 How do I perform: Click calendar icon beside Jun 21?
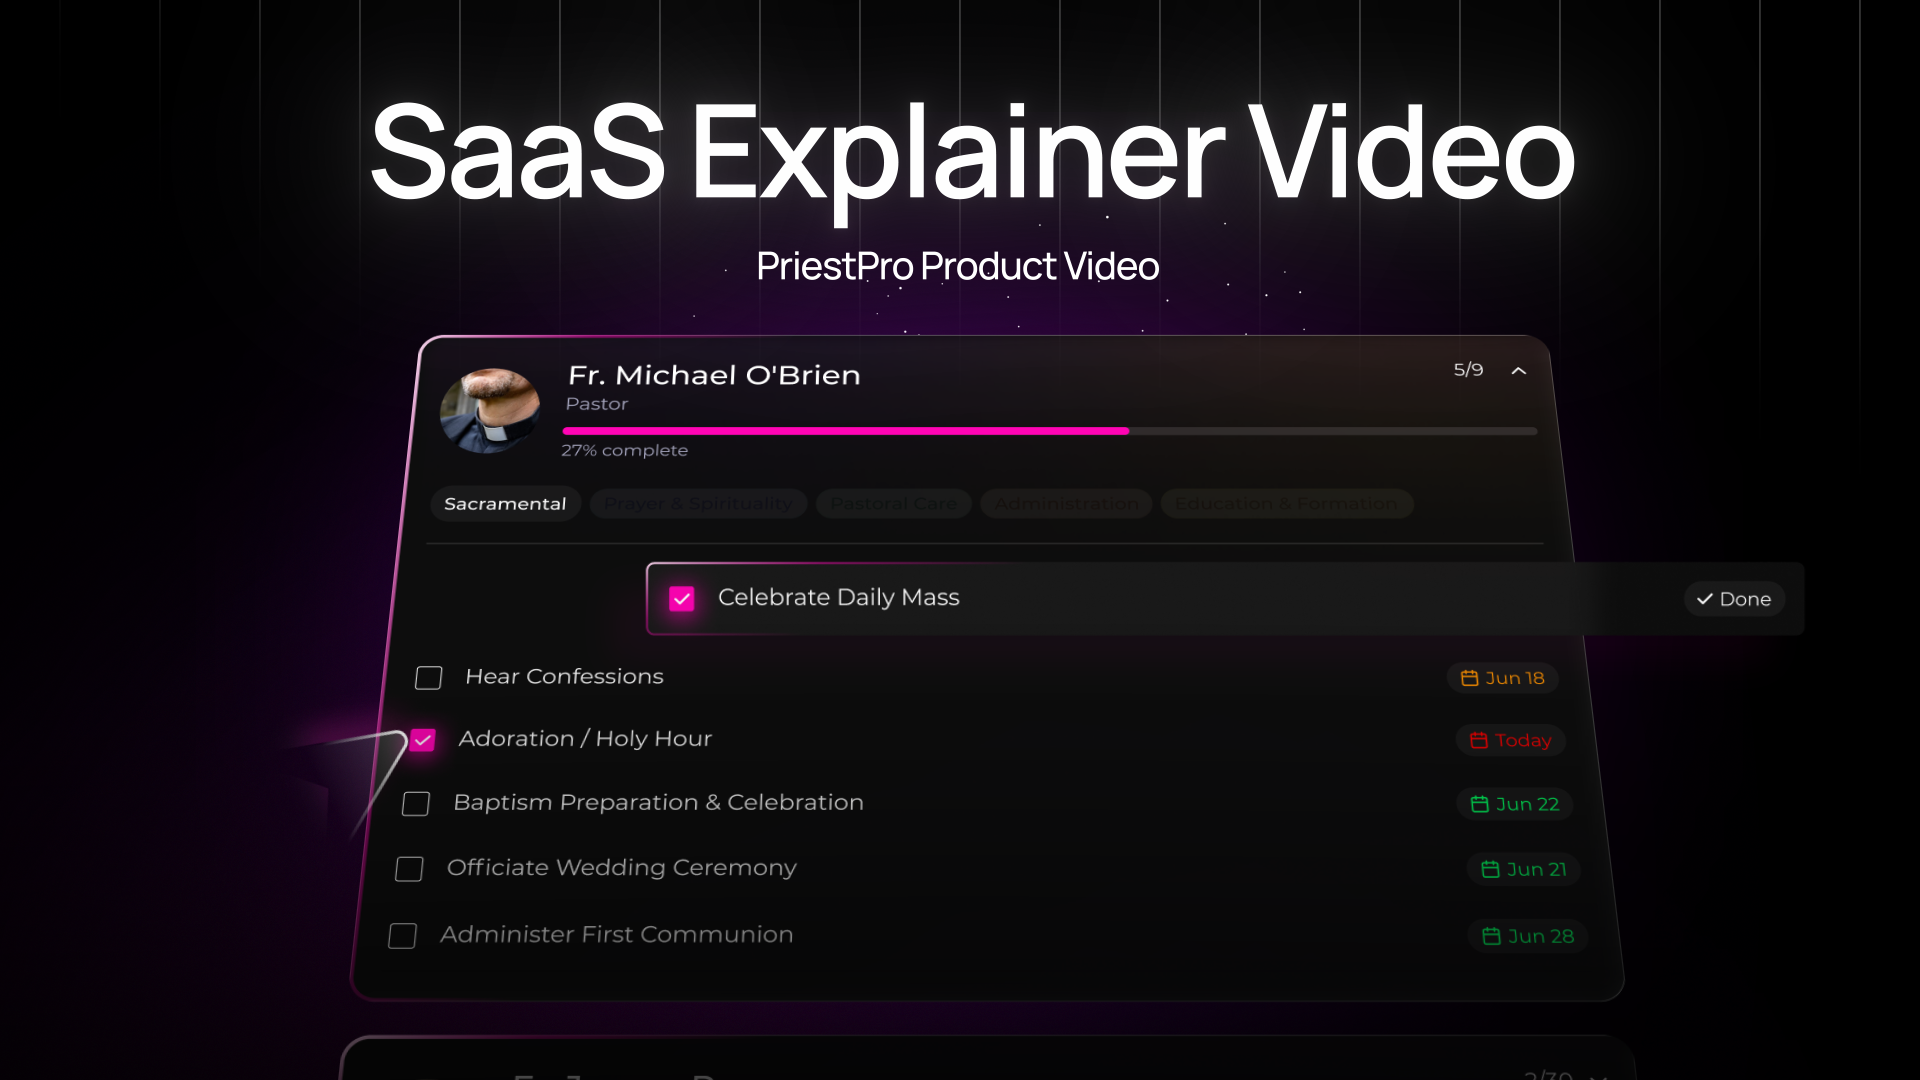click(1490, 869)
